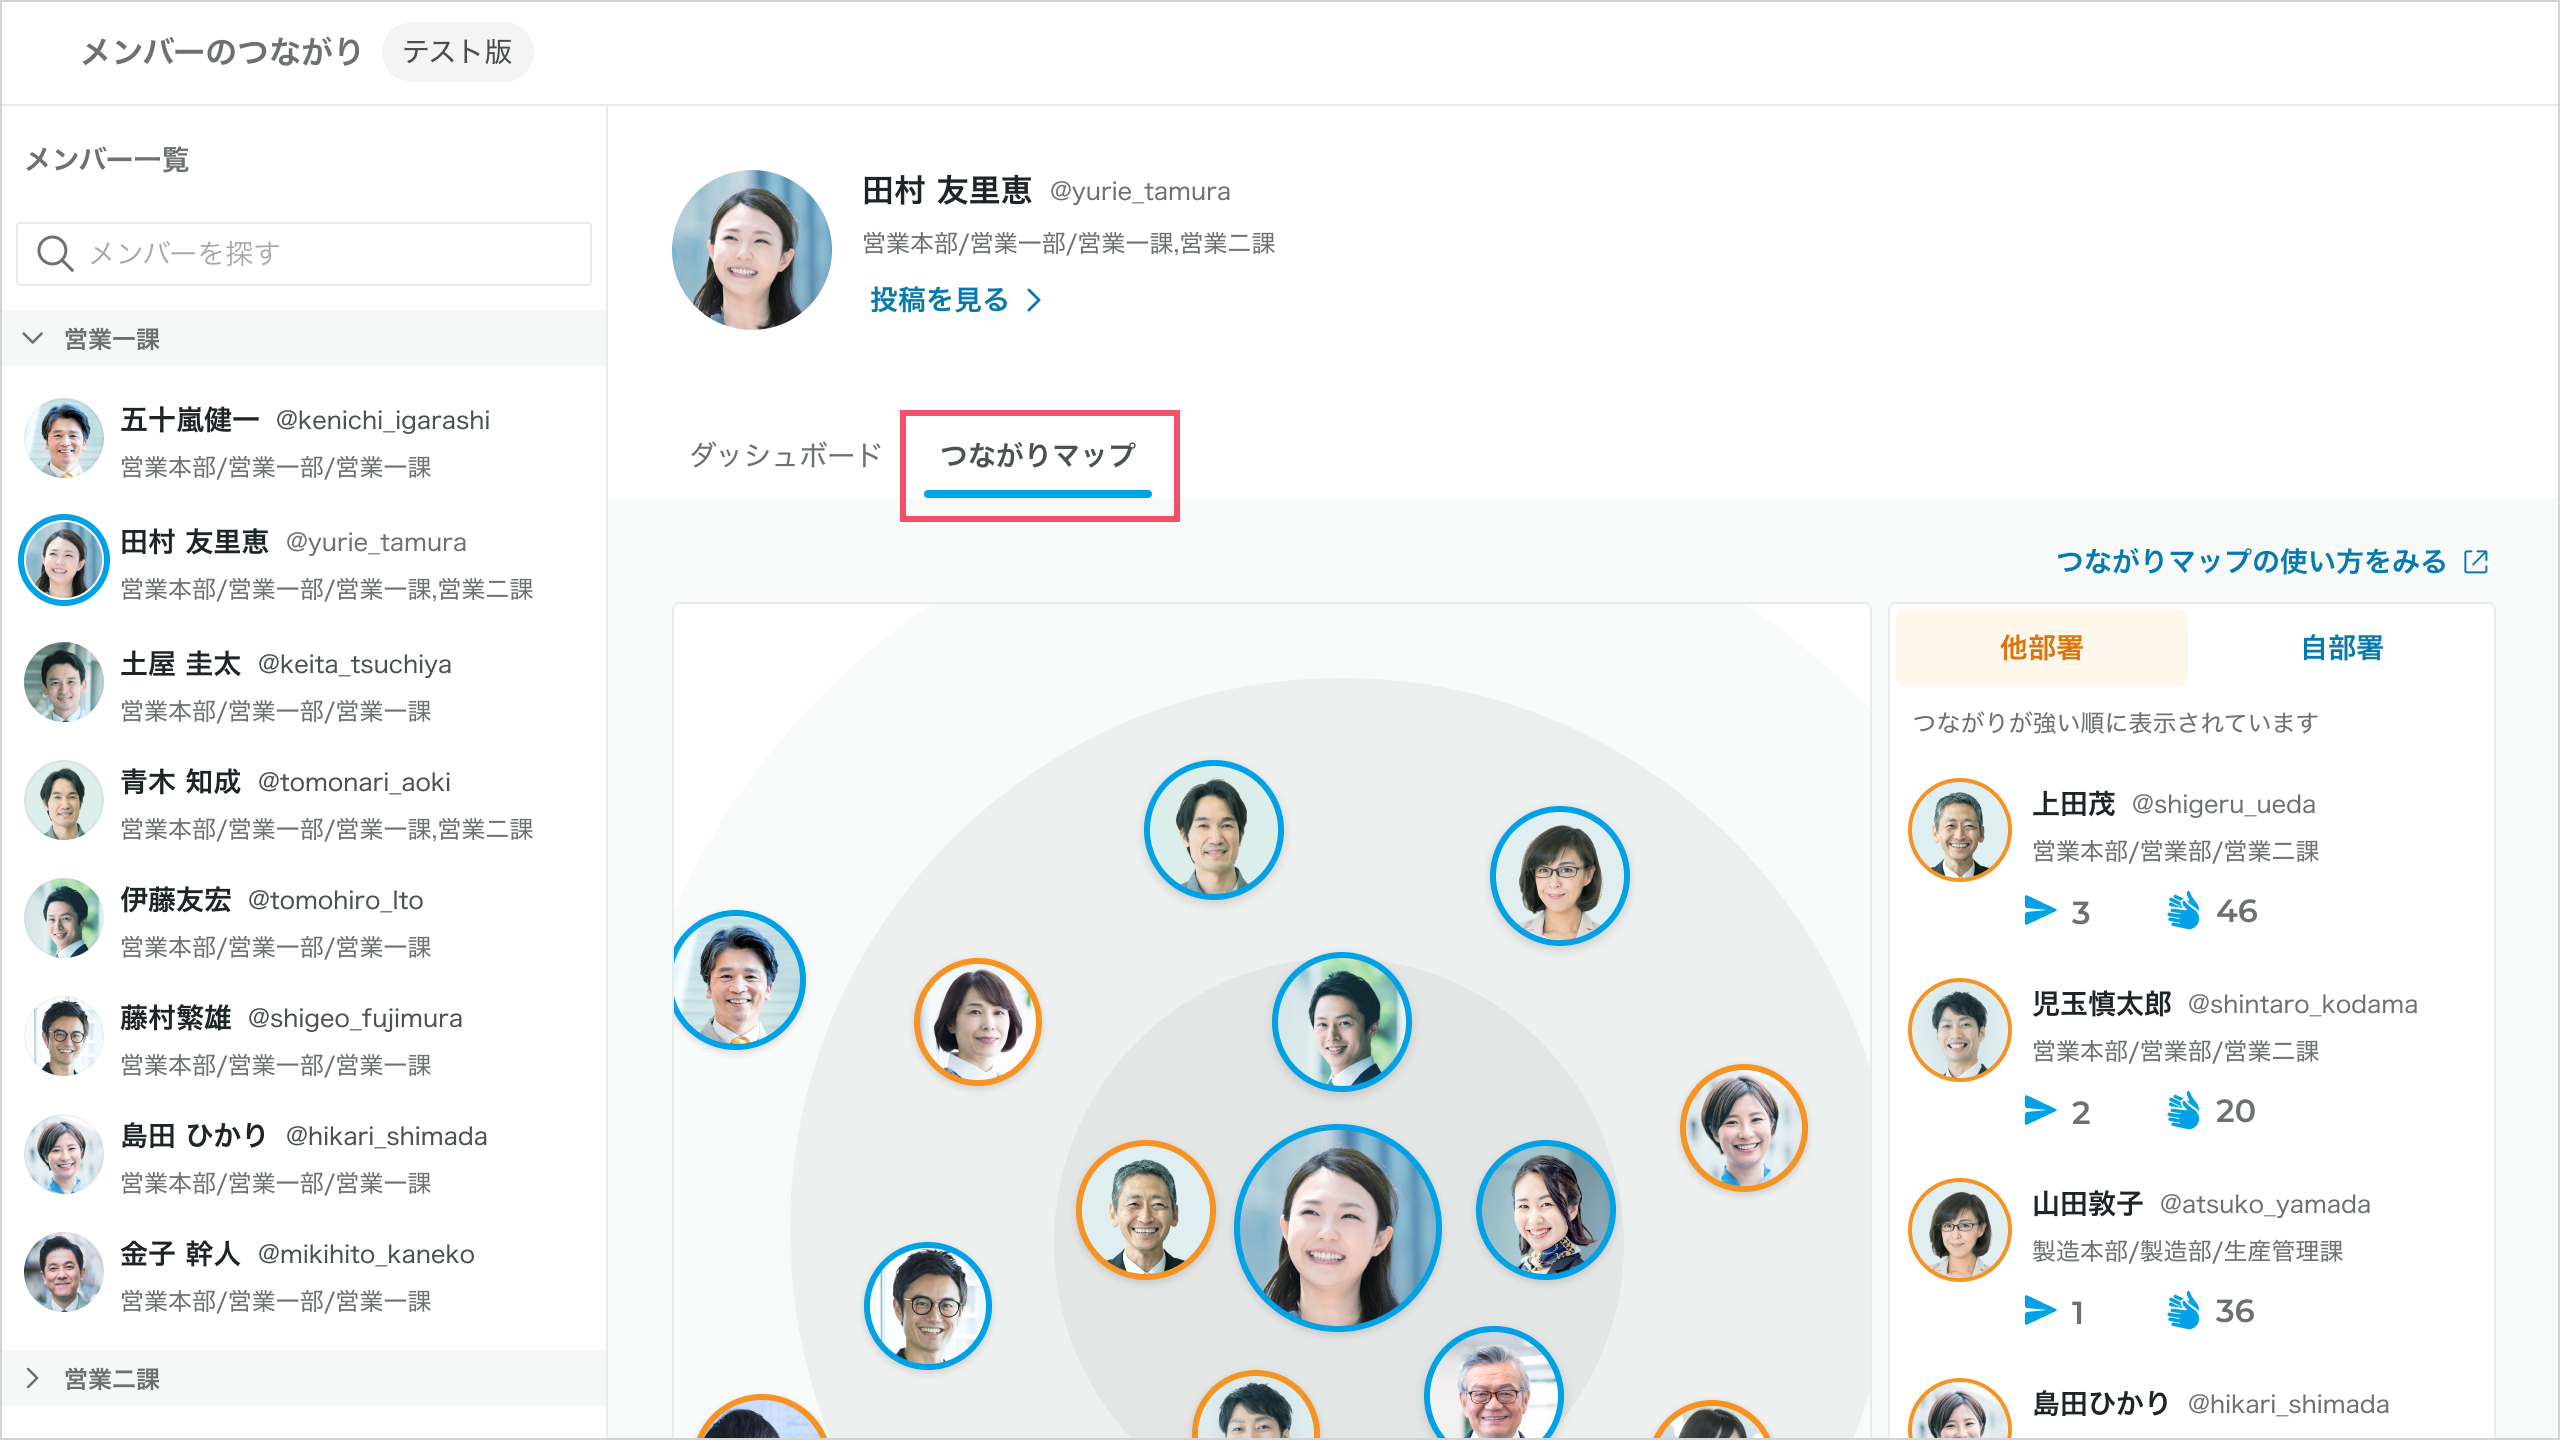Screen dimensions: 2560x1440
Task: Select 青木 知成 in the member list
Action: coord(304,803)
